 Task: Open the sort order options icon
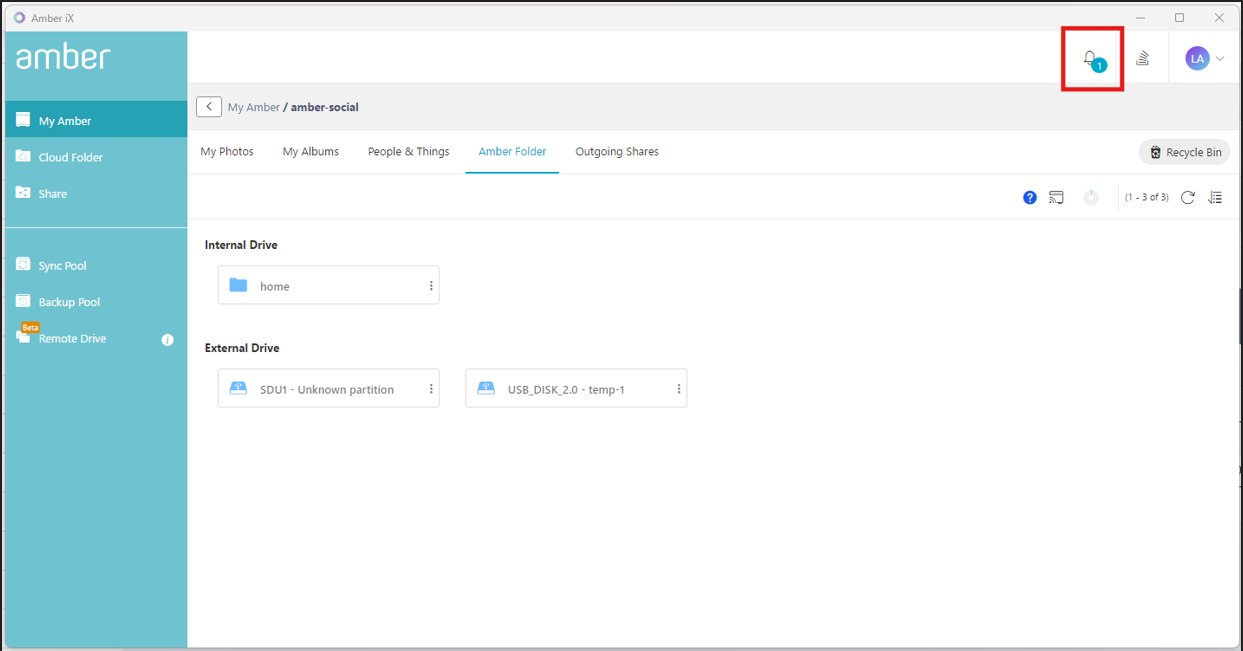[x=1215, y=198]
